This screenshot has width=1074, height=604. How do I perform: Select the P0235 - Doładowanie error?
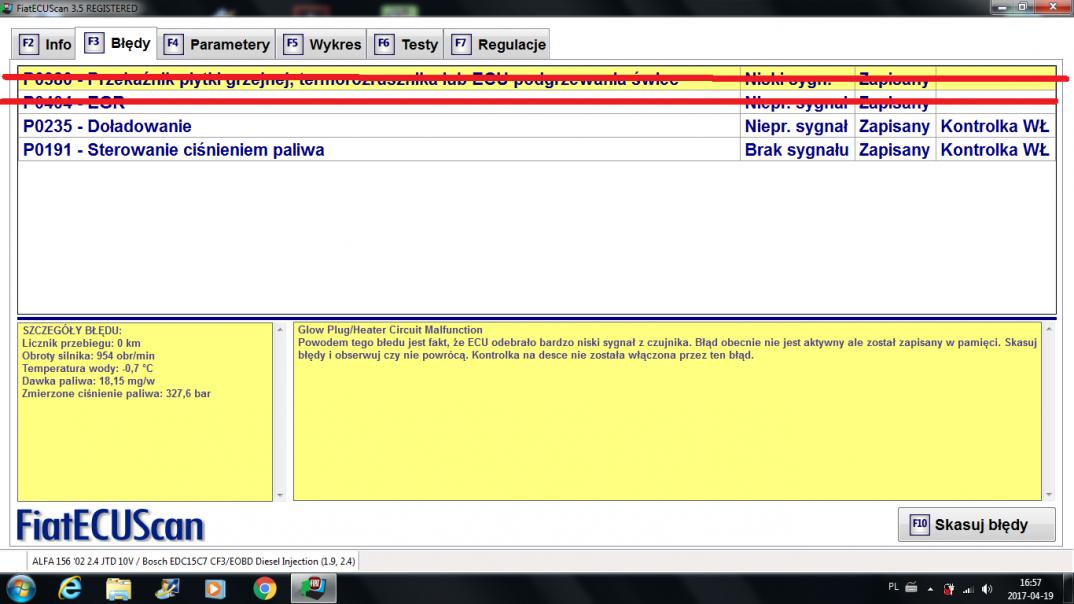(x=537, y=126)
